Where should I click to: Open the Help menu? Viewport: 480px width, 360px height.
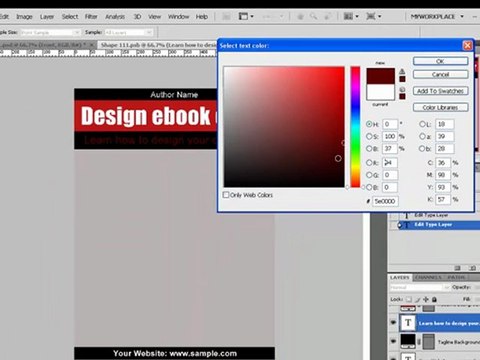[x=202, y=17]
